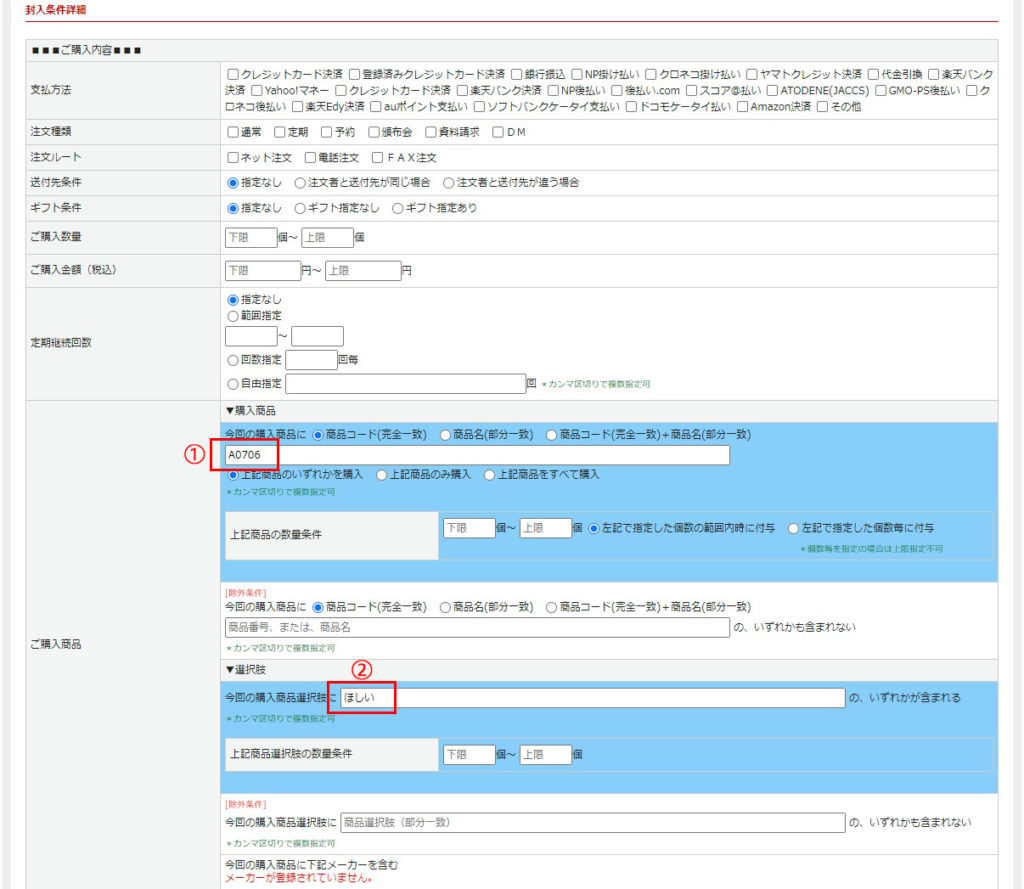Click the 回数指定 number field

point(312,360)
